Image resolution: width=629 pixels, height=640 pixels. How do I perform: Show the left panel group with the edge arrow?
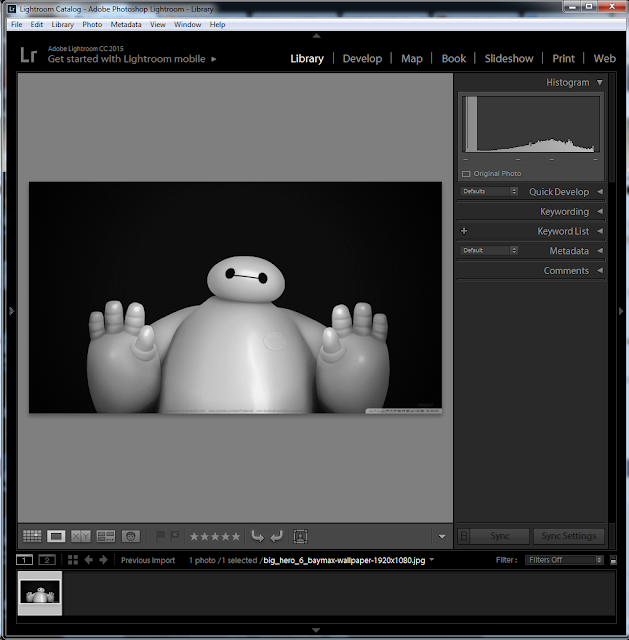[12, 311]
